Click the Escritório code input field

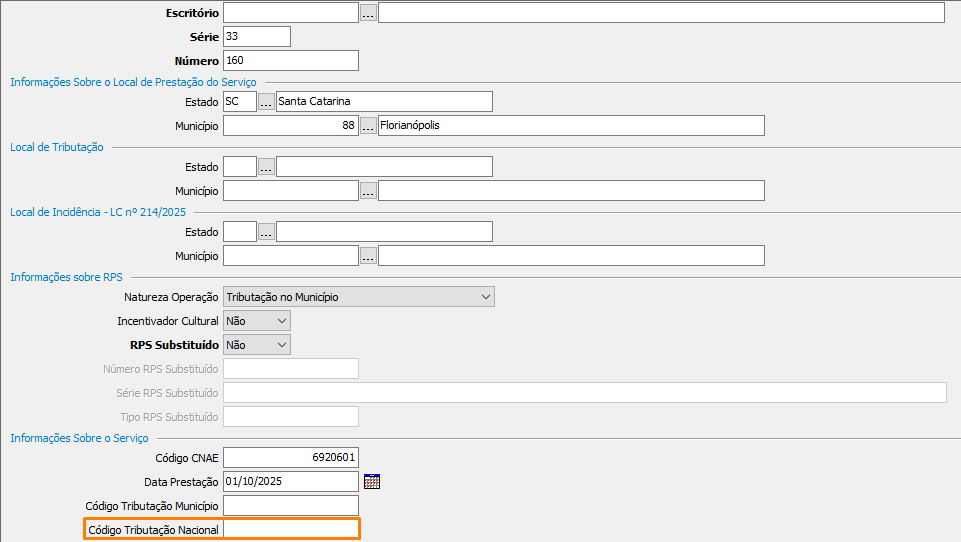290,13
